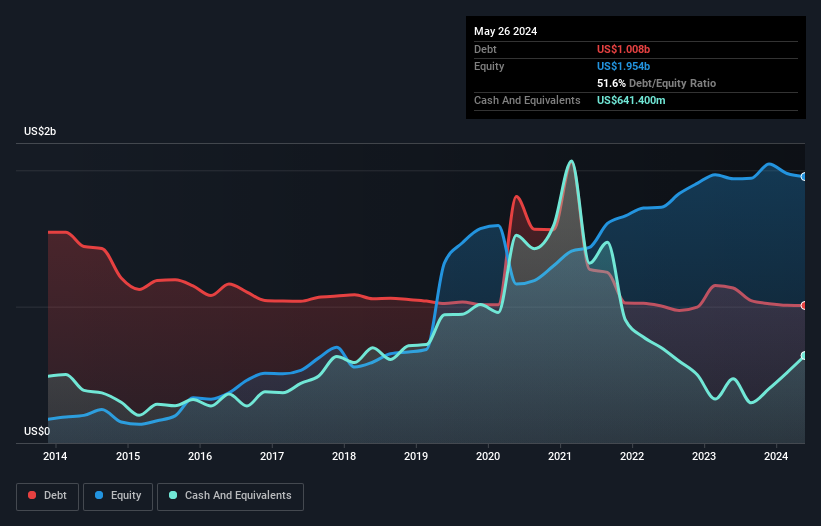Click the 2018 x-axis label
The width and height of the screenshot is (821, 526).
tap(344, 457)
